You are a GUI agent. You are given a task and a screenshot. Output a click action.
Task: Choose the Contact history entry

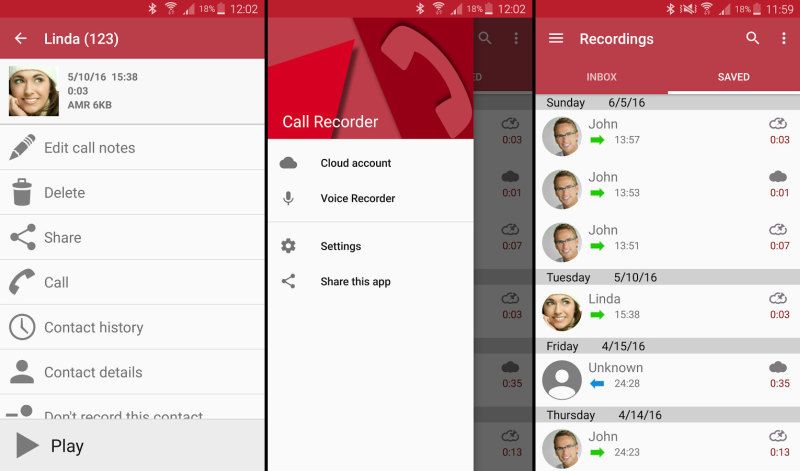click(x=132, y=327)
